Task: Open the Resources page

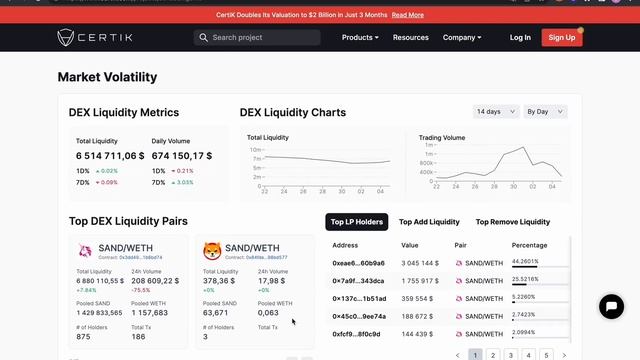Action: coord(411,38)
